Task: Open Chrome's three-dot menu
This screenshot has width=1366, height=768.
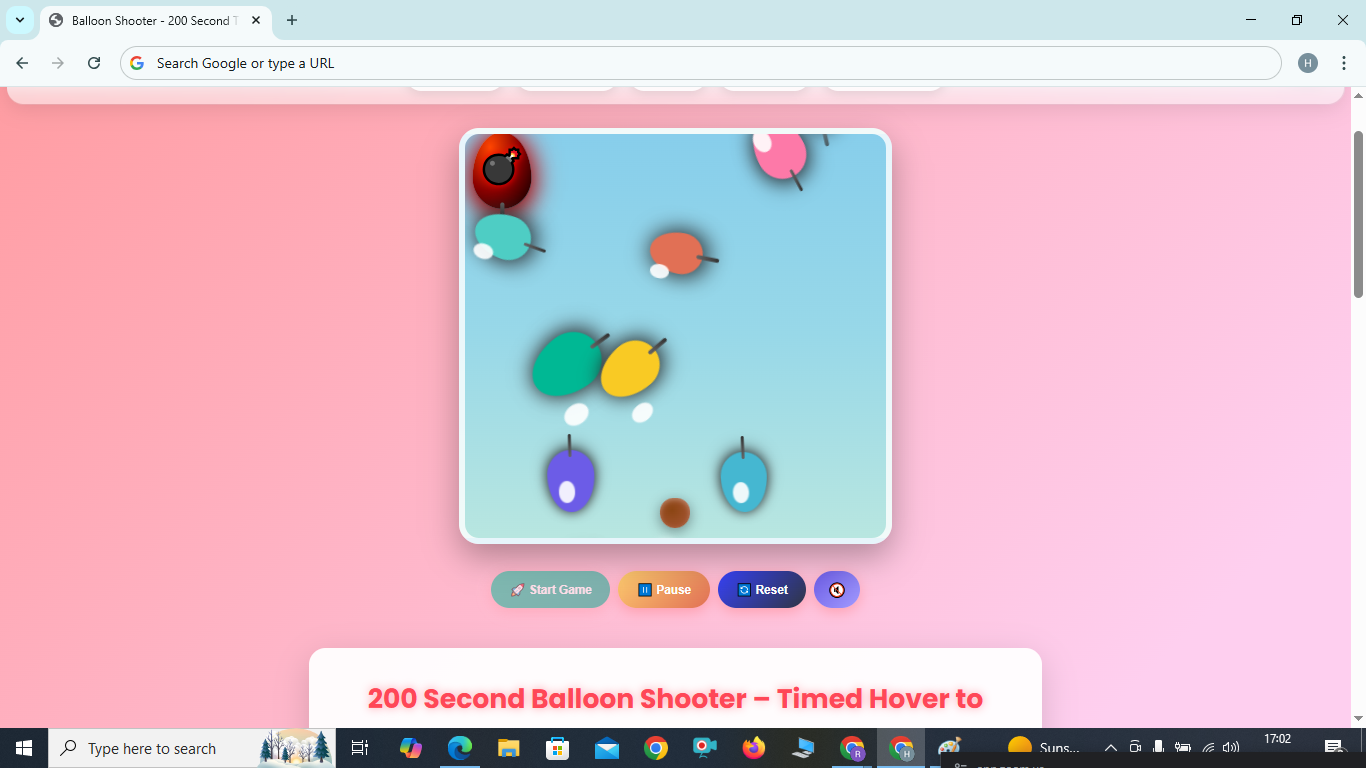Action: (1344, 62)
